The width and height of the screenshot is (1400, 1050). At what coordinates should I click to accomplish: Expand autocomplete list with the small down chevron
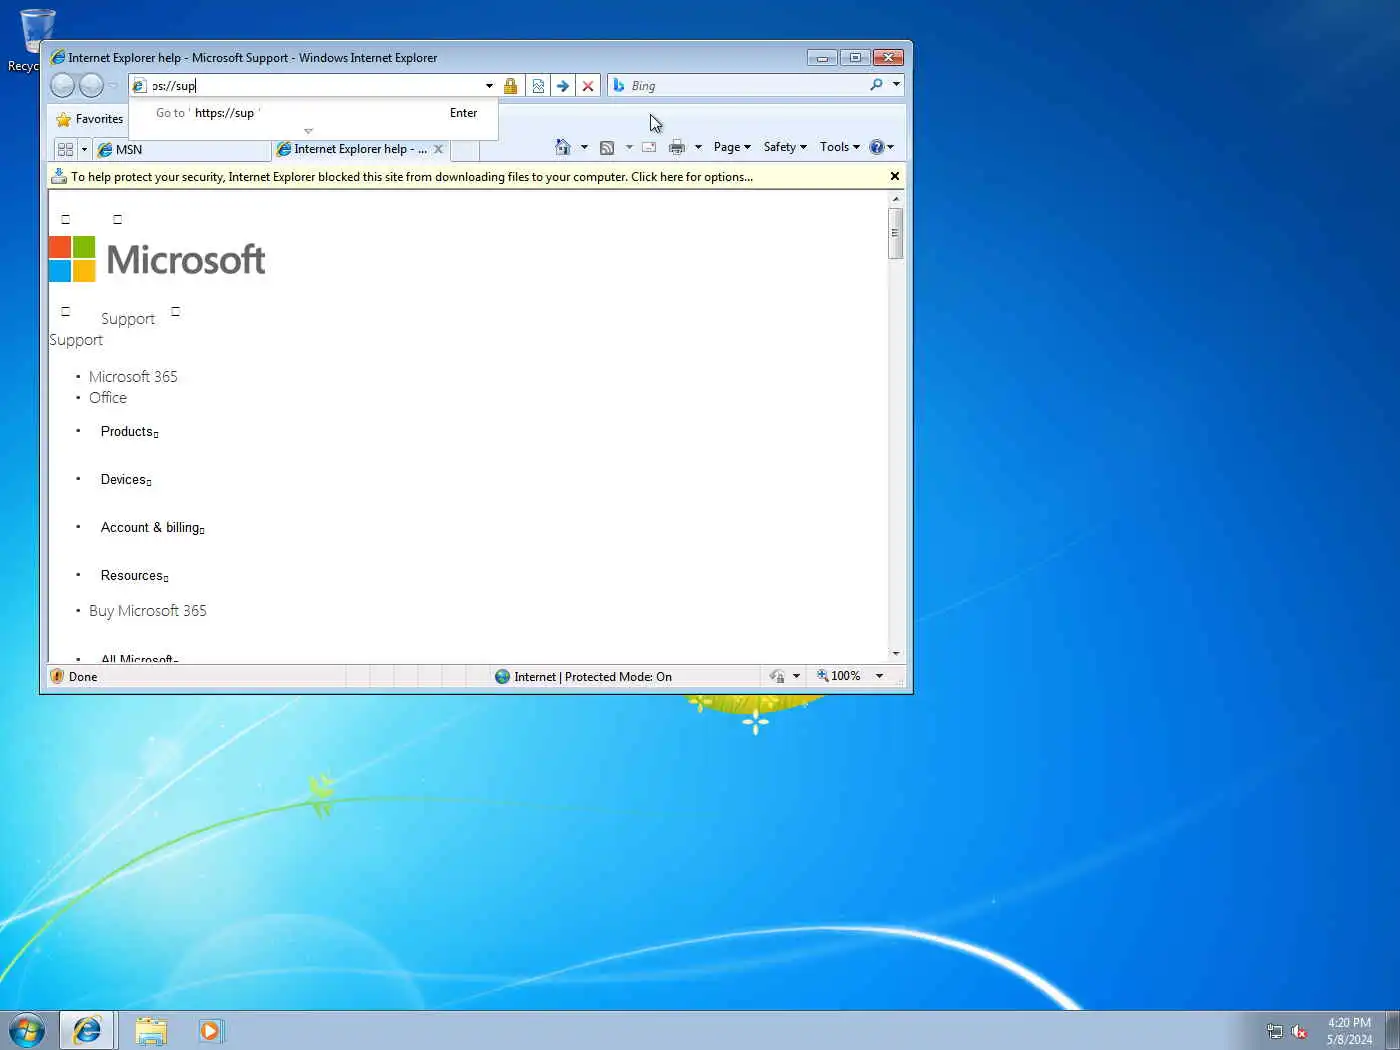[x=308, y=131]
